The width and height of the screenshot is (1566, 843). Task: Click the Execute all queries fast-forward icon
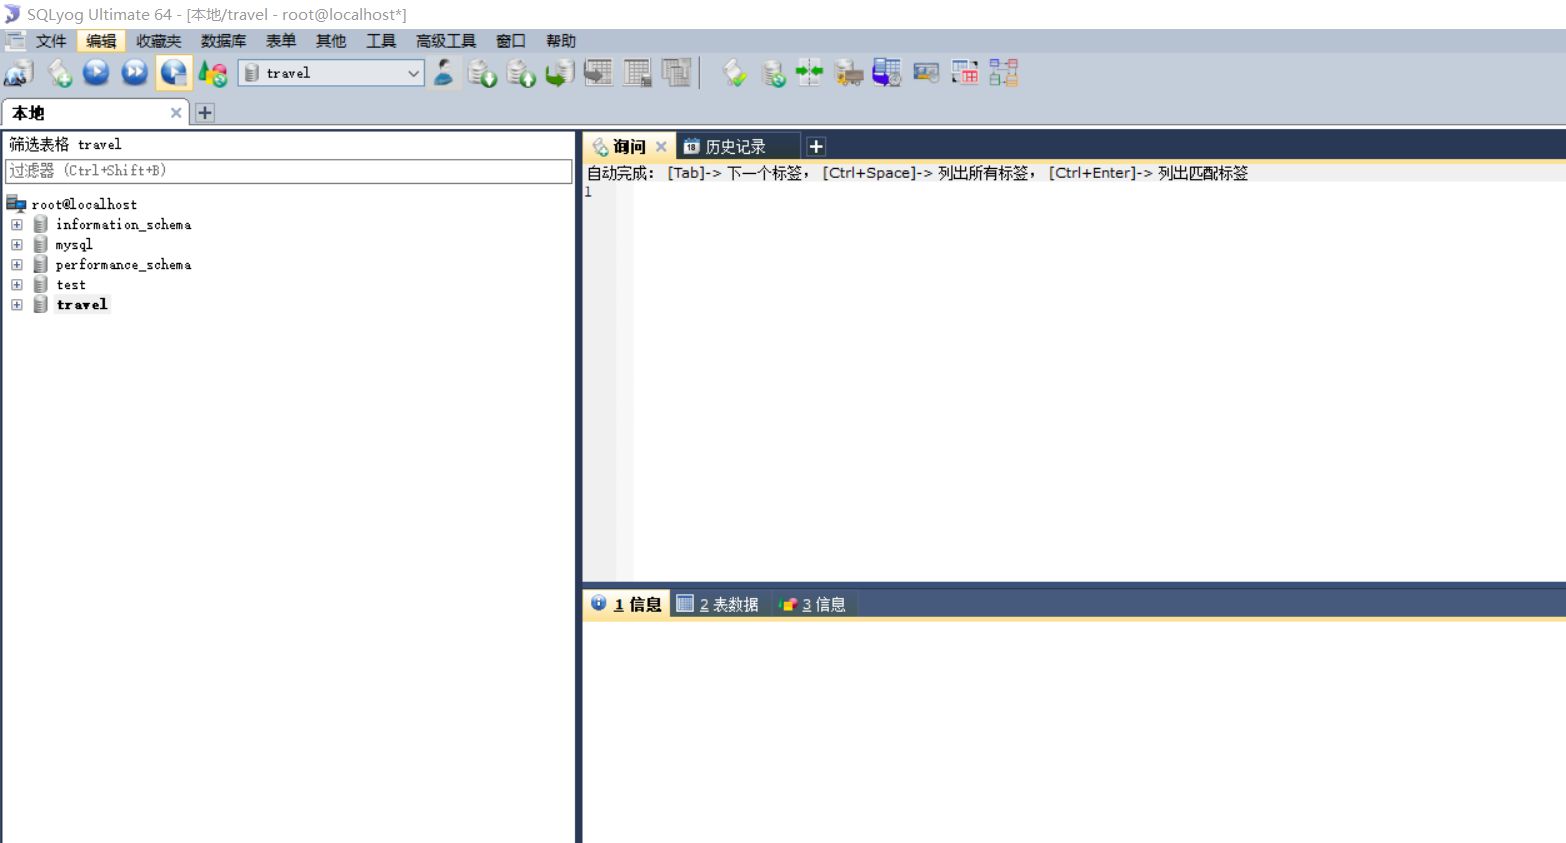[134, 73]
